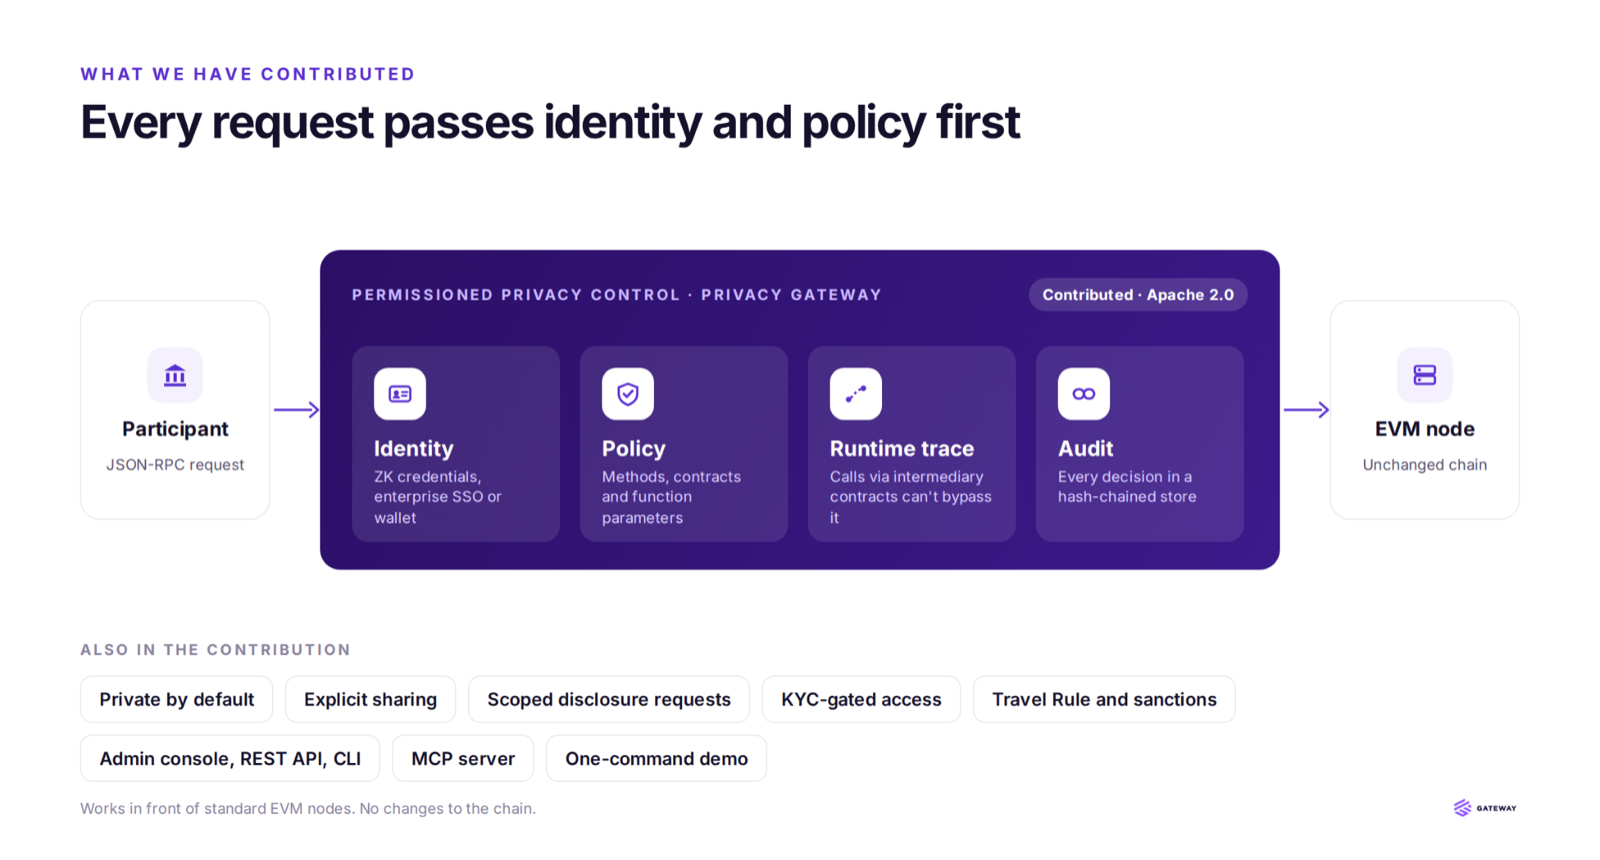Click the JSON-RPC request caption
The width and height of the screenshot is (1600, 860).
[x=175, y=465]
